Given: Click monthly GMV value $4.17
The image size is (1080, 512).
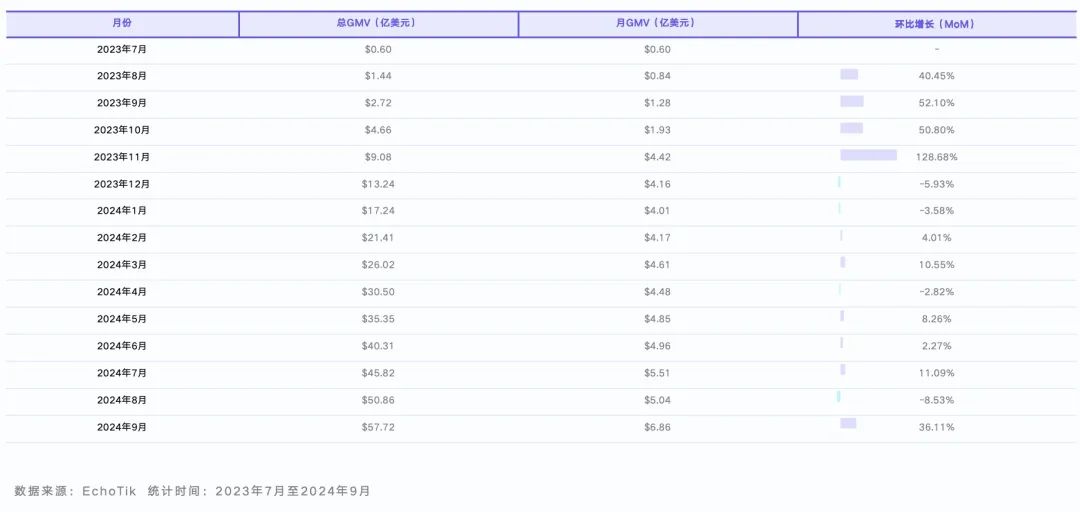Looking at the screenshot, I should pos(657,238).
